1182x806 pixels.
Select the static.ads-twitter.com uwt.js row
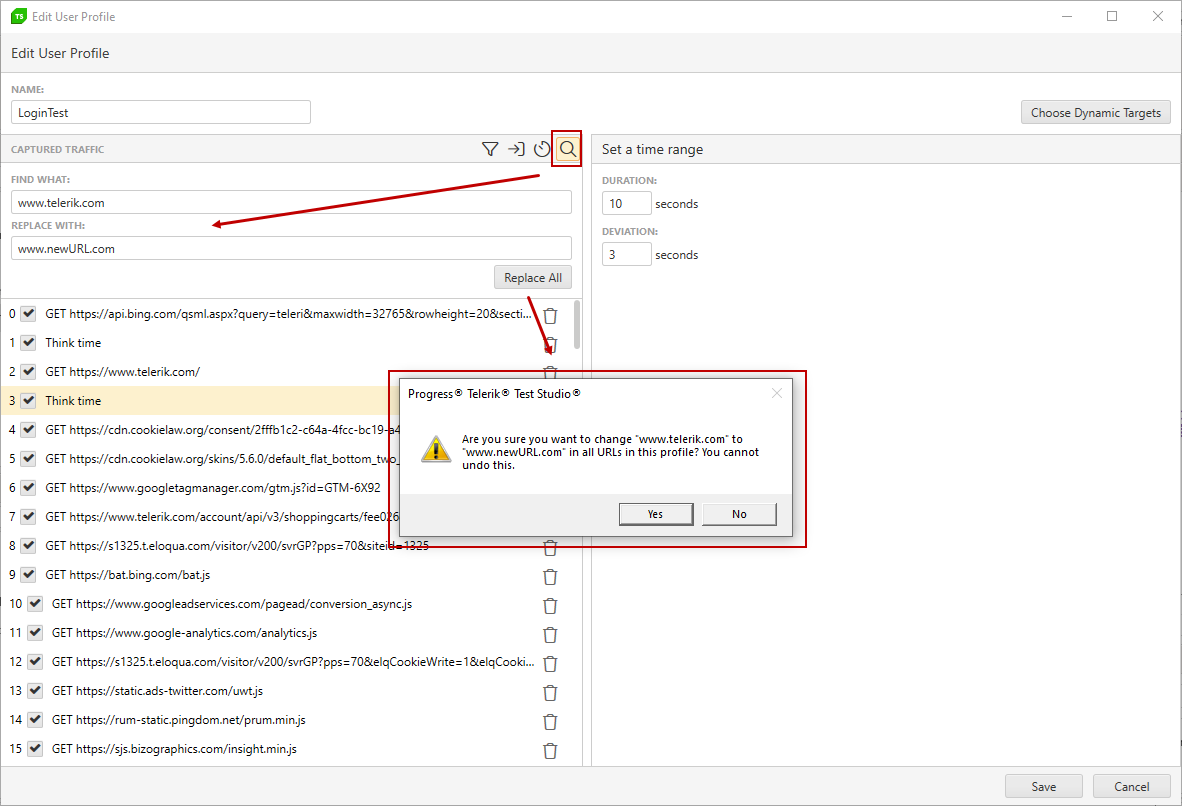tap(291, 691)
